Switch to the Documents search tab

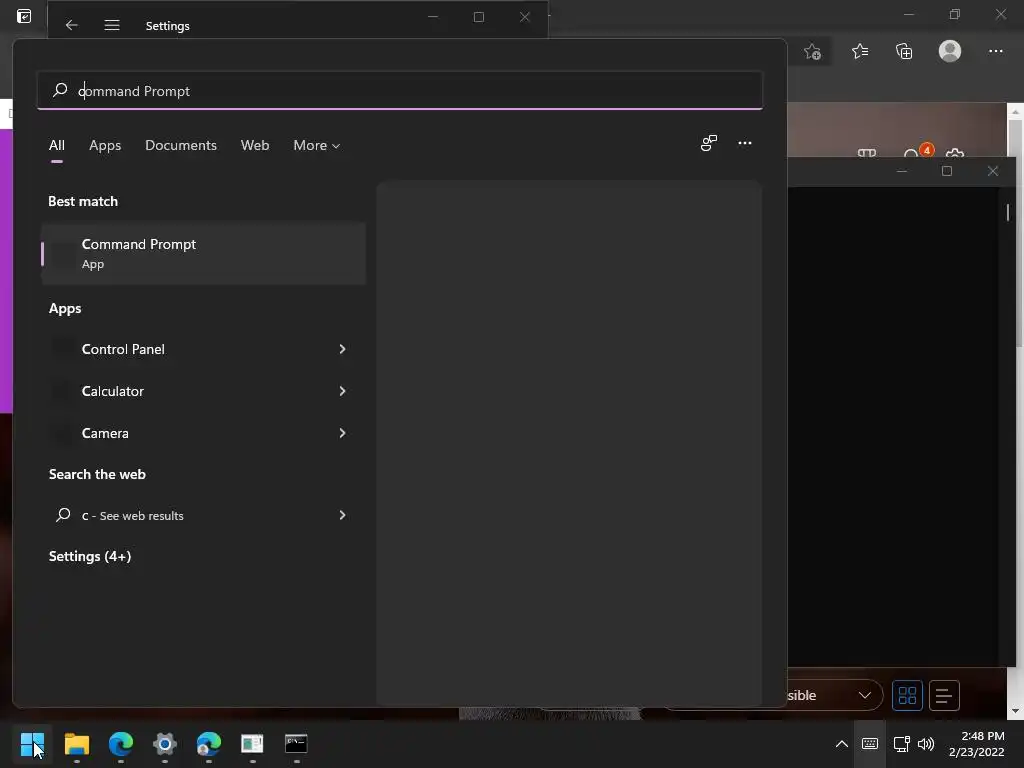(181, 146)
